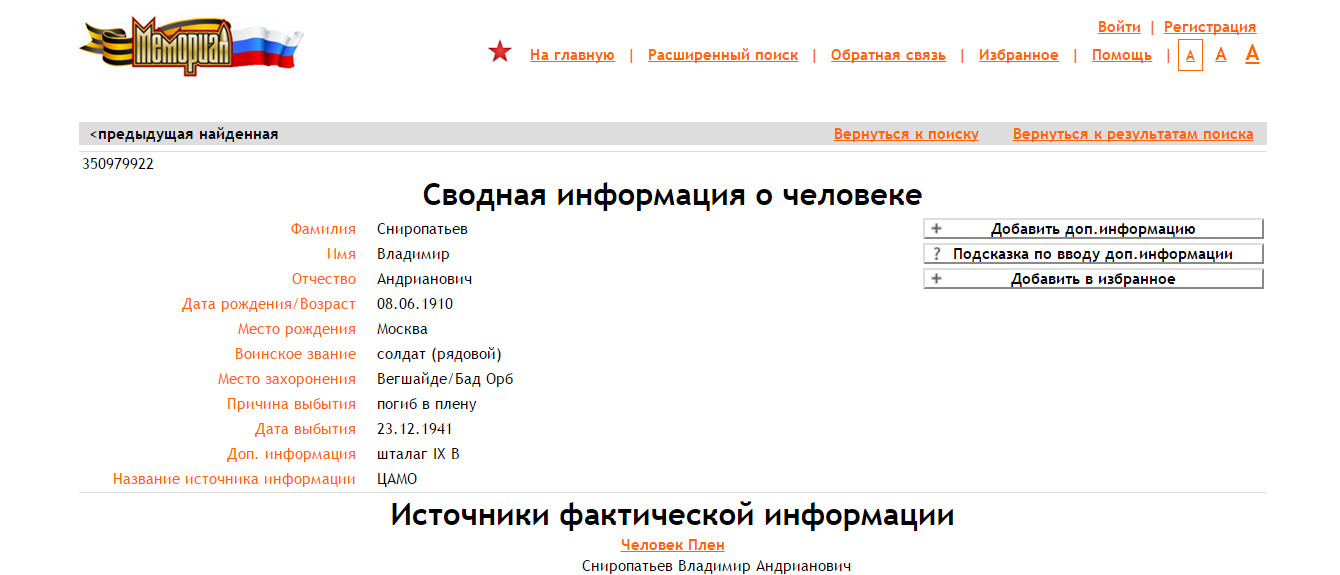Open На главную home page

pyautogui.click(x=572, y=55)
